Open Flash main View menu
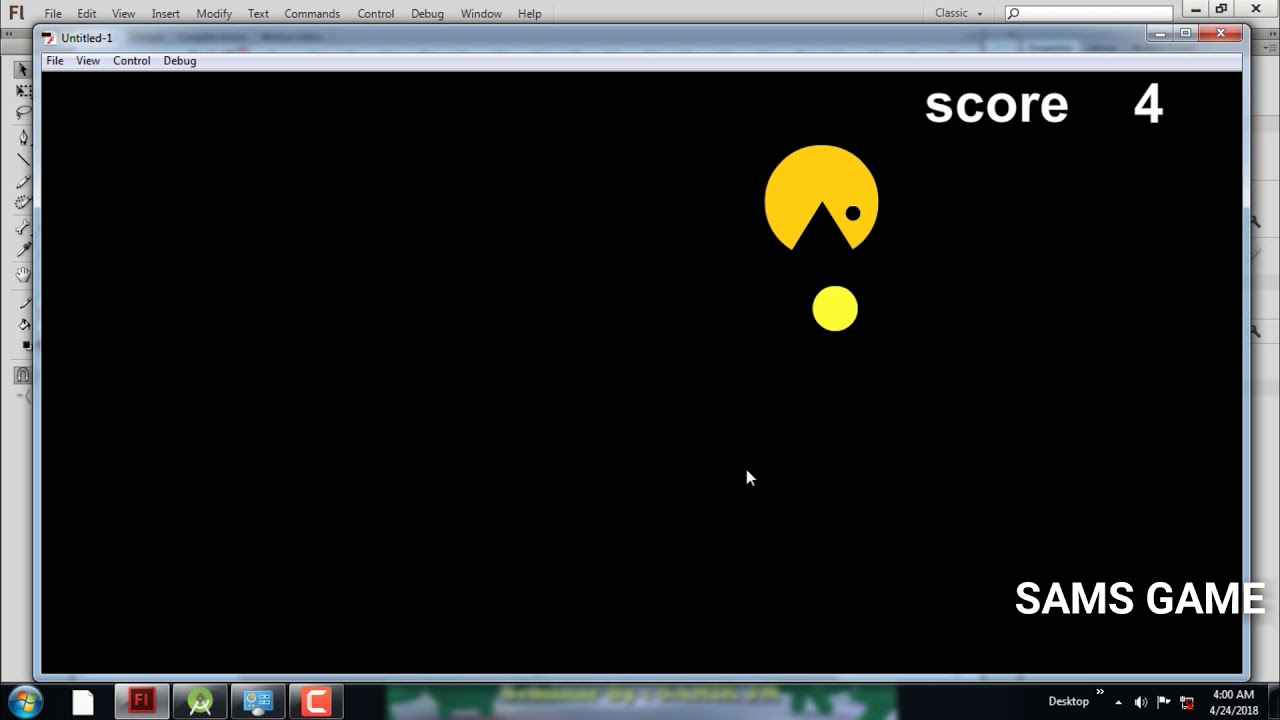Image resolution: width=1280 pixels, height=720 pixels. (x=123, y=14)
